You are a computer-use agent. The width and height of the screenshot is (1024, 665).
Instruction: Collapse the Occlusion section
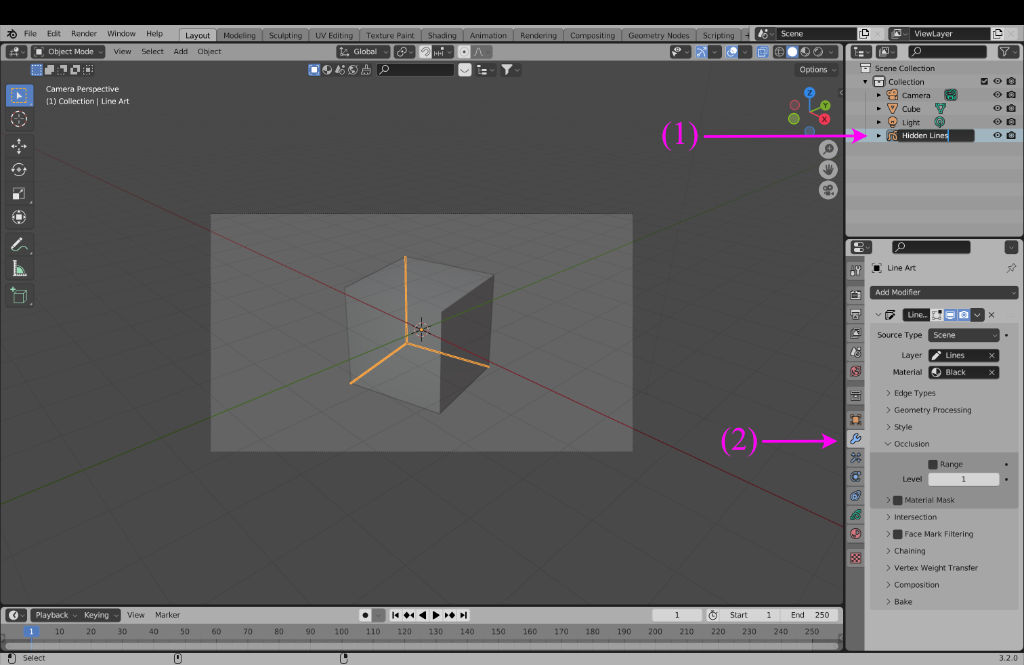tap(911, 444)
